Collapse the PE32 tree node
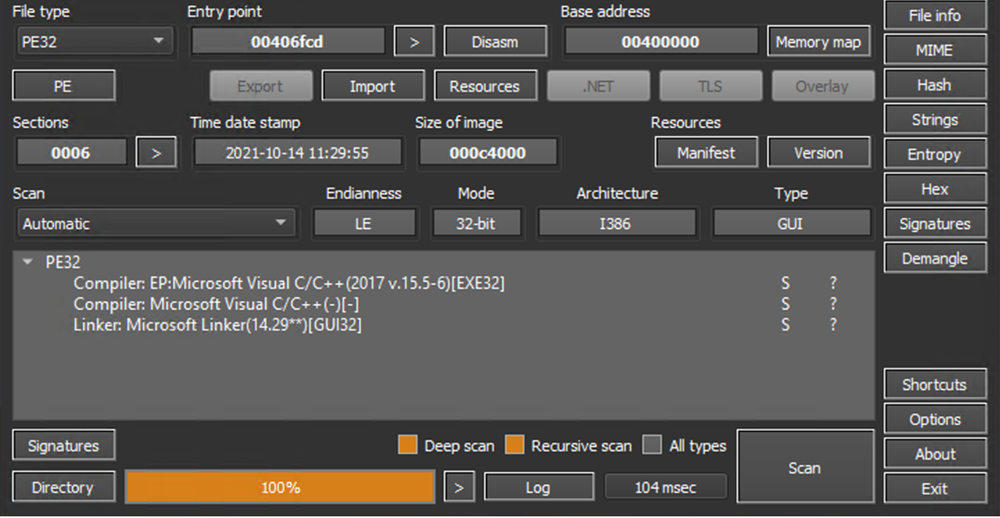 (x=27, y=262)
